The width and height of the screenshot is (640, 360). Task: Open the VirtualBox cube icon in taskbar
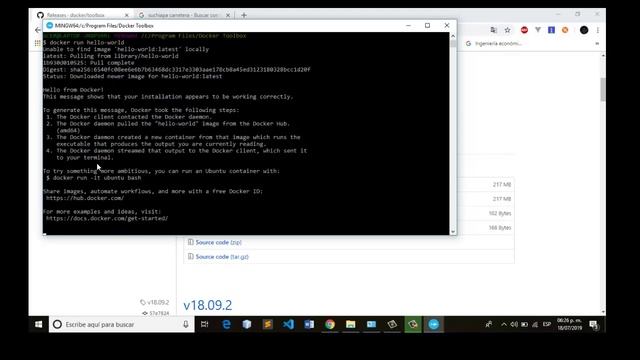[x=247, y=324]
